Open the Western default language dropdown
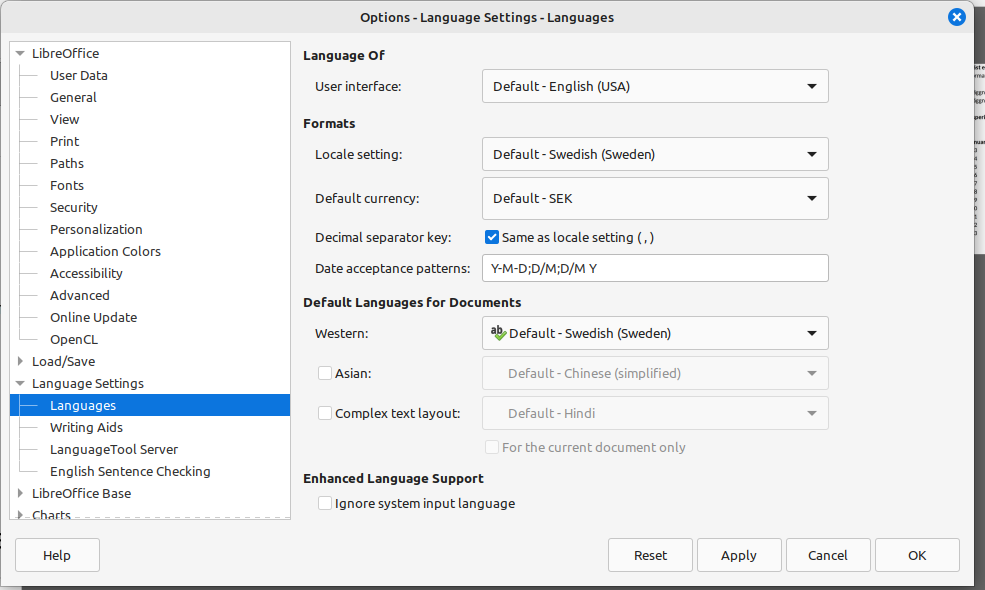 (655, 333)
